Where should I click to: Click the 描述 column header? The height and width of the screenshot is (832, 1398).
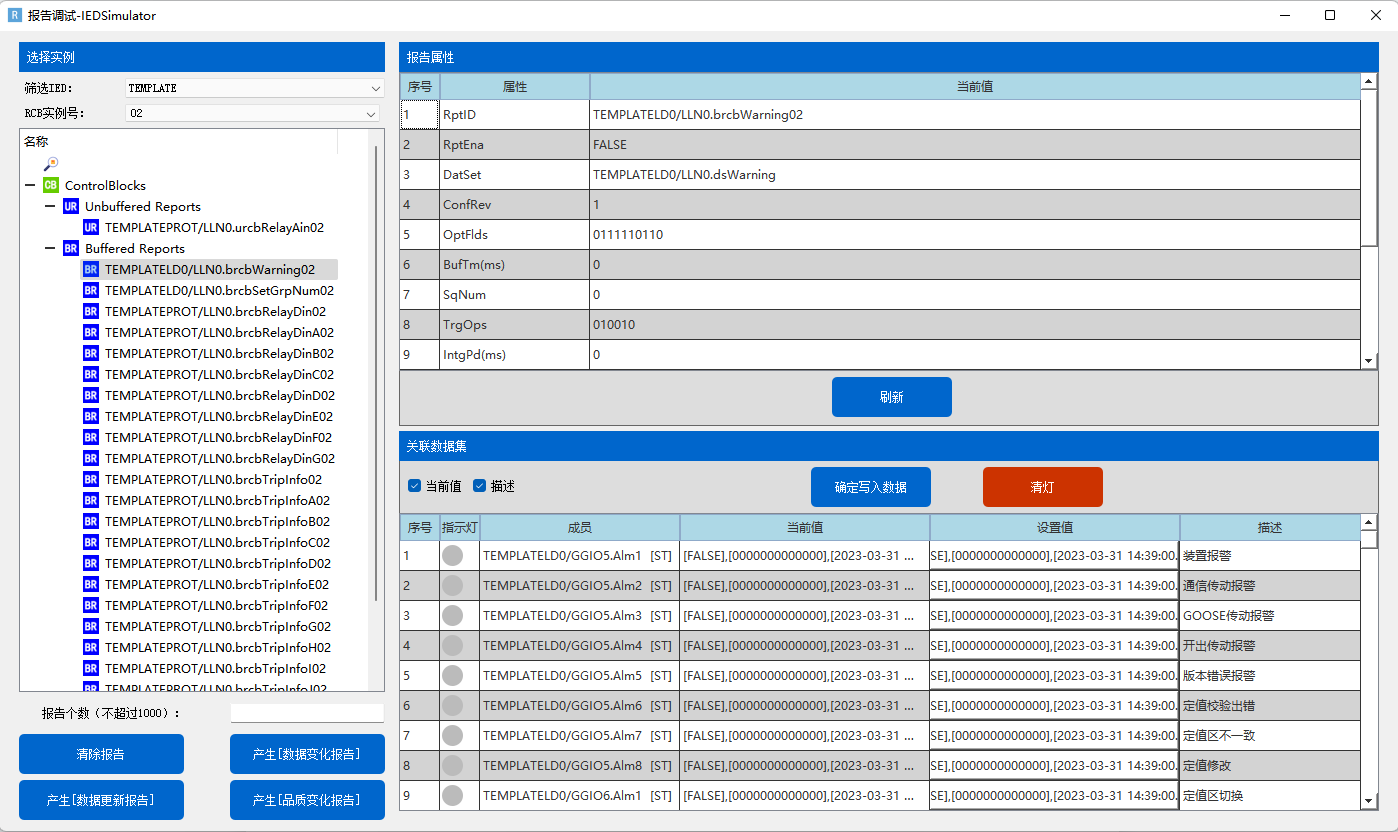pyautogui.click(x=1270, y=527)
